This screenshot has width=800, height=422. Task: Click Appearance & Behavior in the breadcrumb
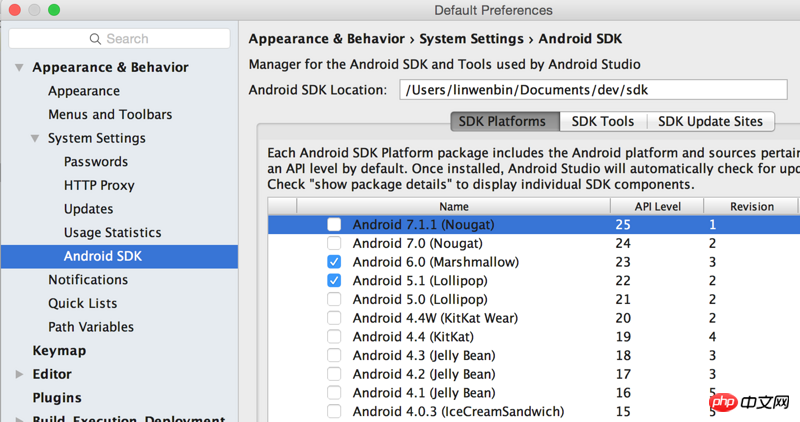click(x=327, y=39)
